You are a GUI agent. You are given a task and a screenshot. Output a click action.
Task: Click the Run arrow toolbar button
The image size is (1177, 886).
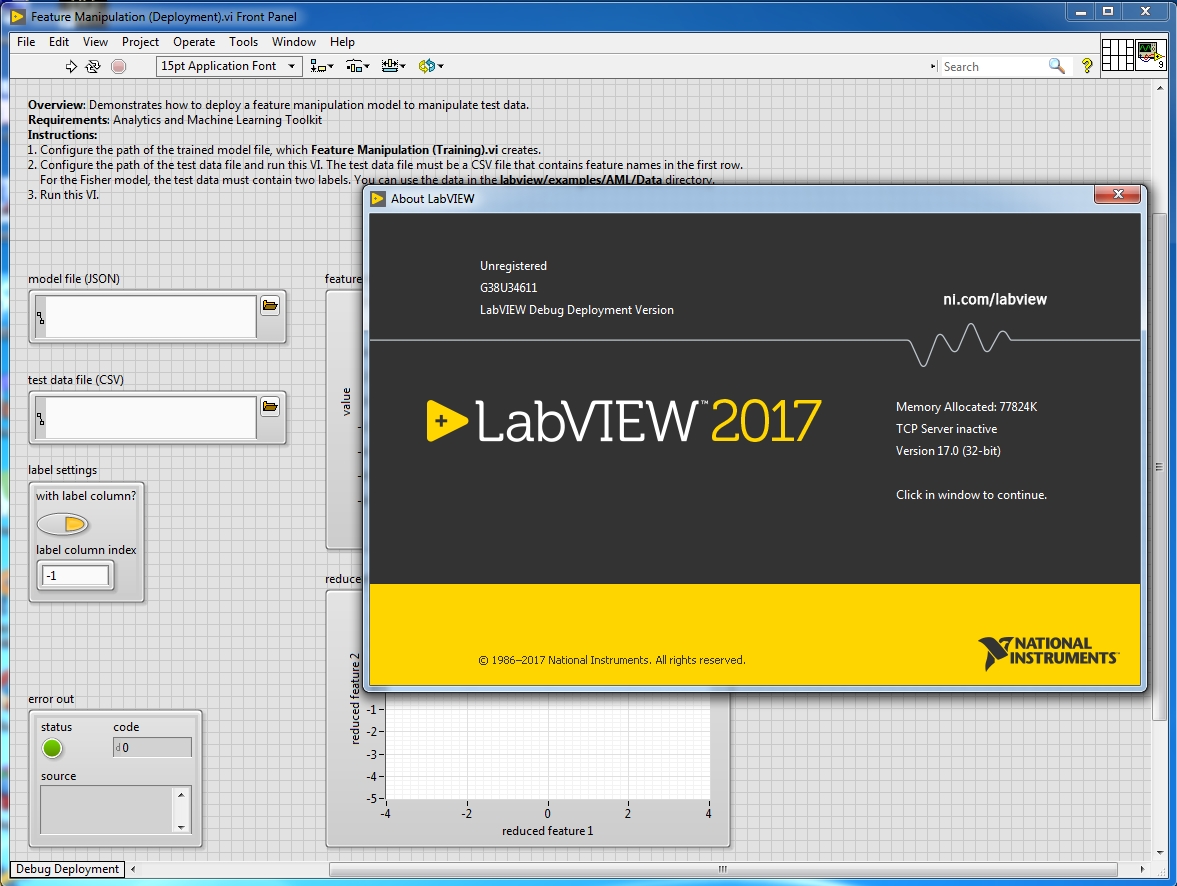pyautogui.click(x=71, y=66)
